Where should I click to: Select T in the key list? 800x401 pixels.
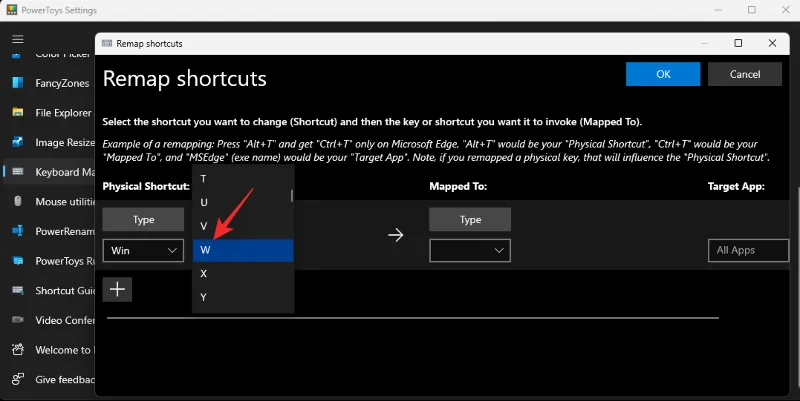243,179
